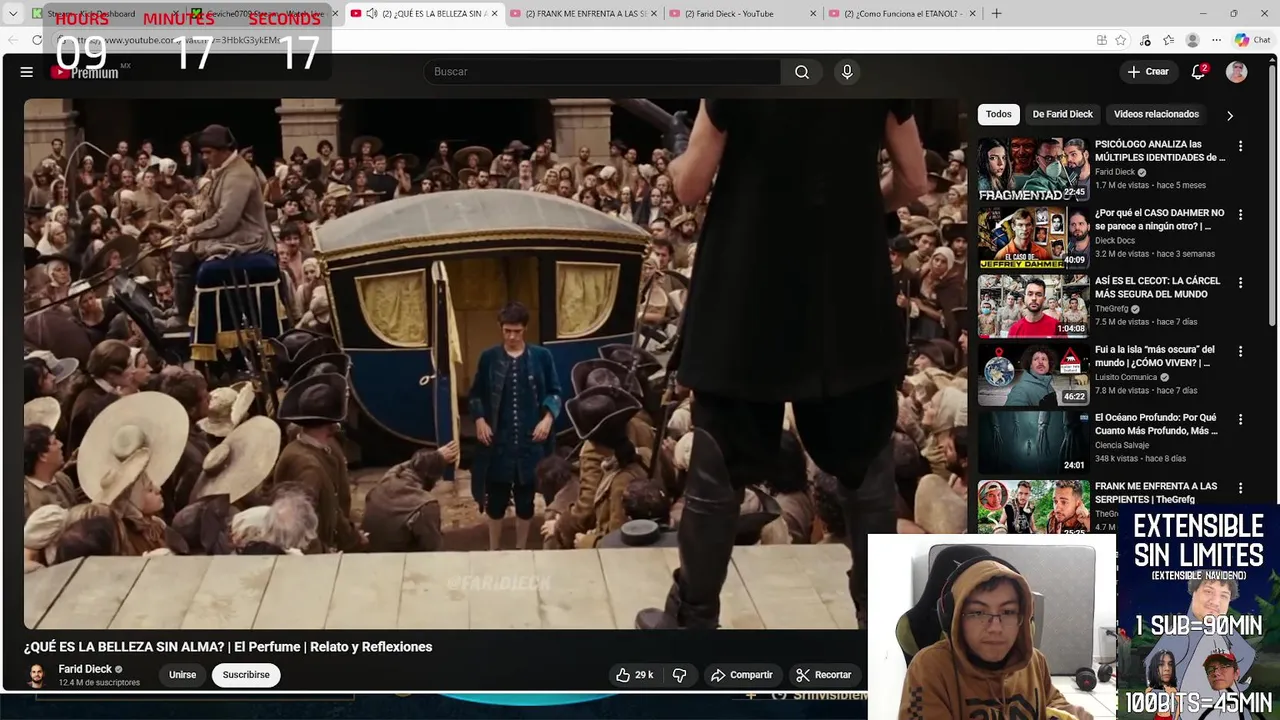Viewport: 1280px width, 720px height.
Task: Open browser settings three-dots menu
Action: pos(1216,40)
